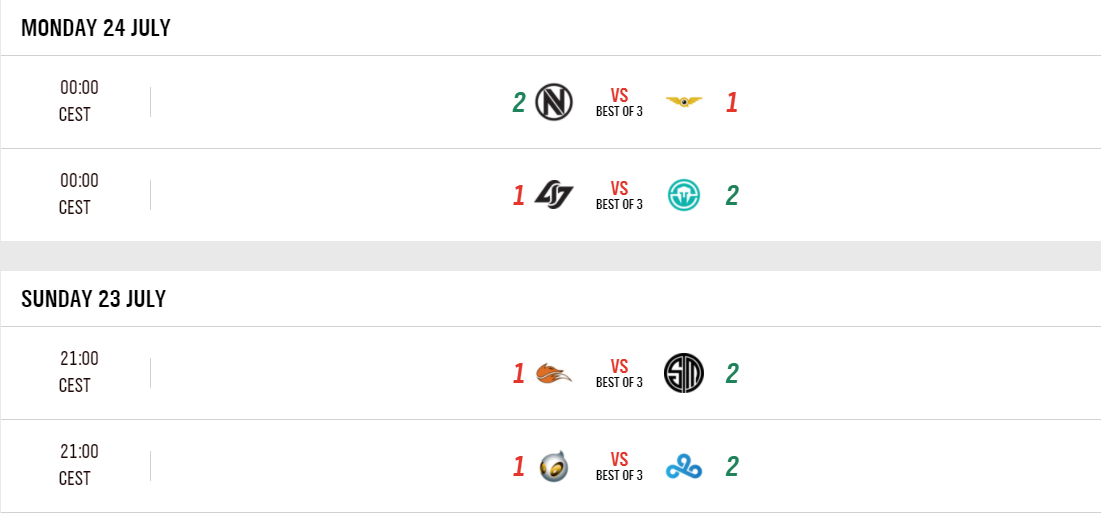The height and width of the screenshot is (513, 1101).
Task: Click the FlyQuest gold wings logo
Action: [684, 102]
